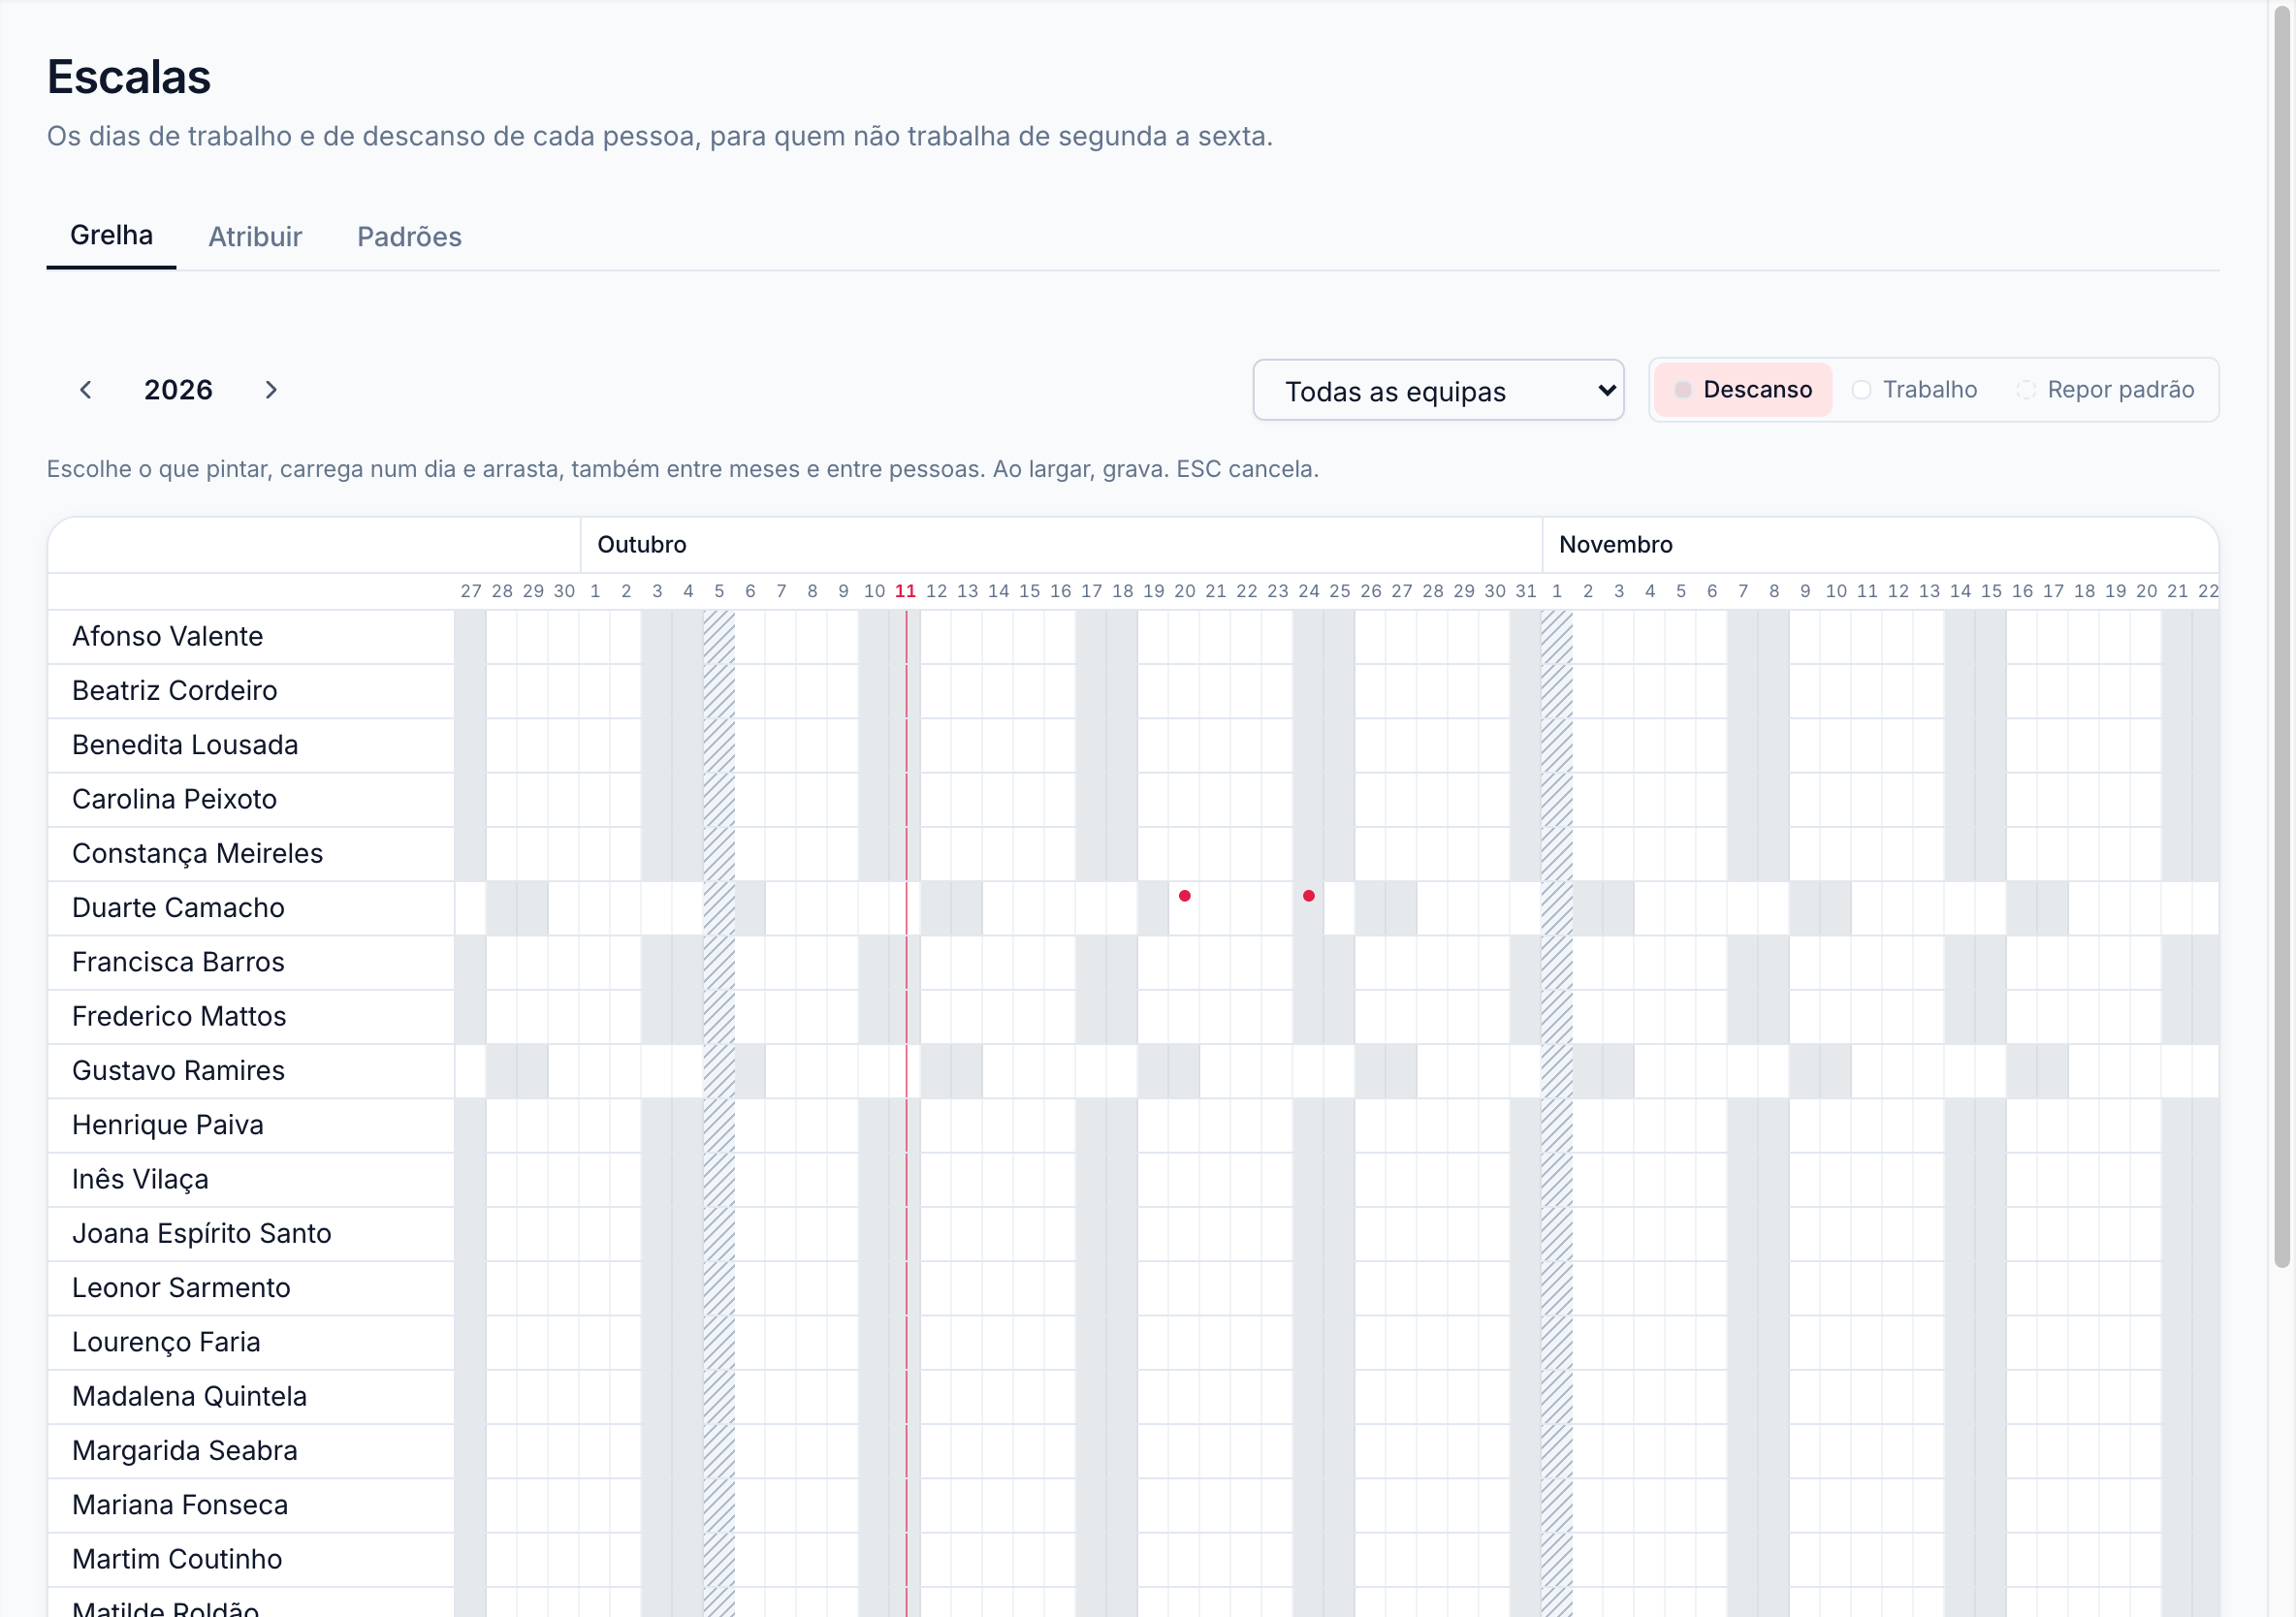This screenshot has height=1617, width=2296.
Task: Click the Joana Espírito Santo row name
Action: [x=201, y=1234]
